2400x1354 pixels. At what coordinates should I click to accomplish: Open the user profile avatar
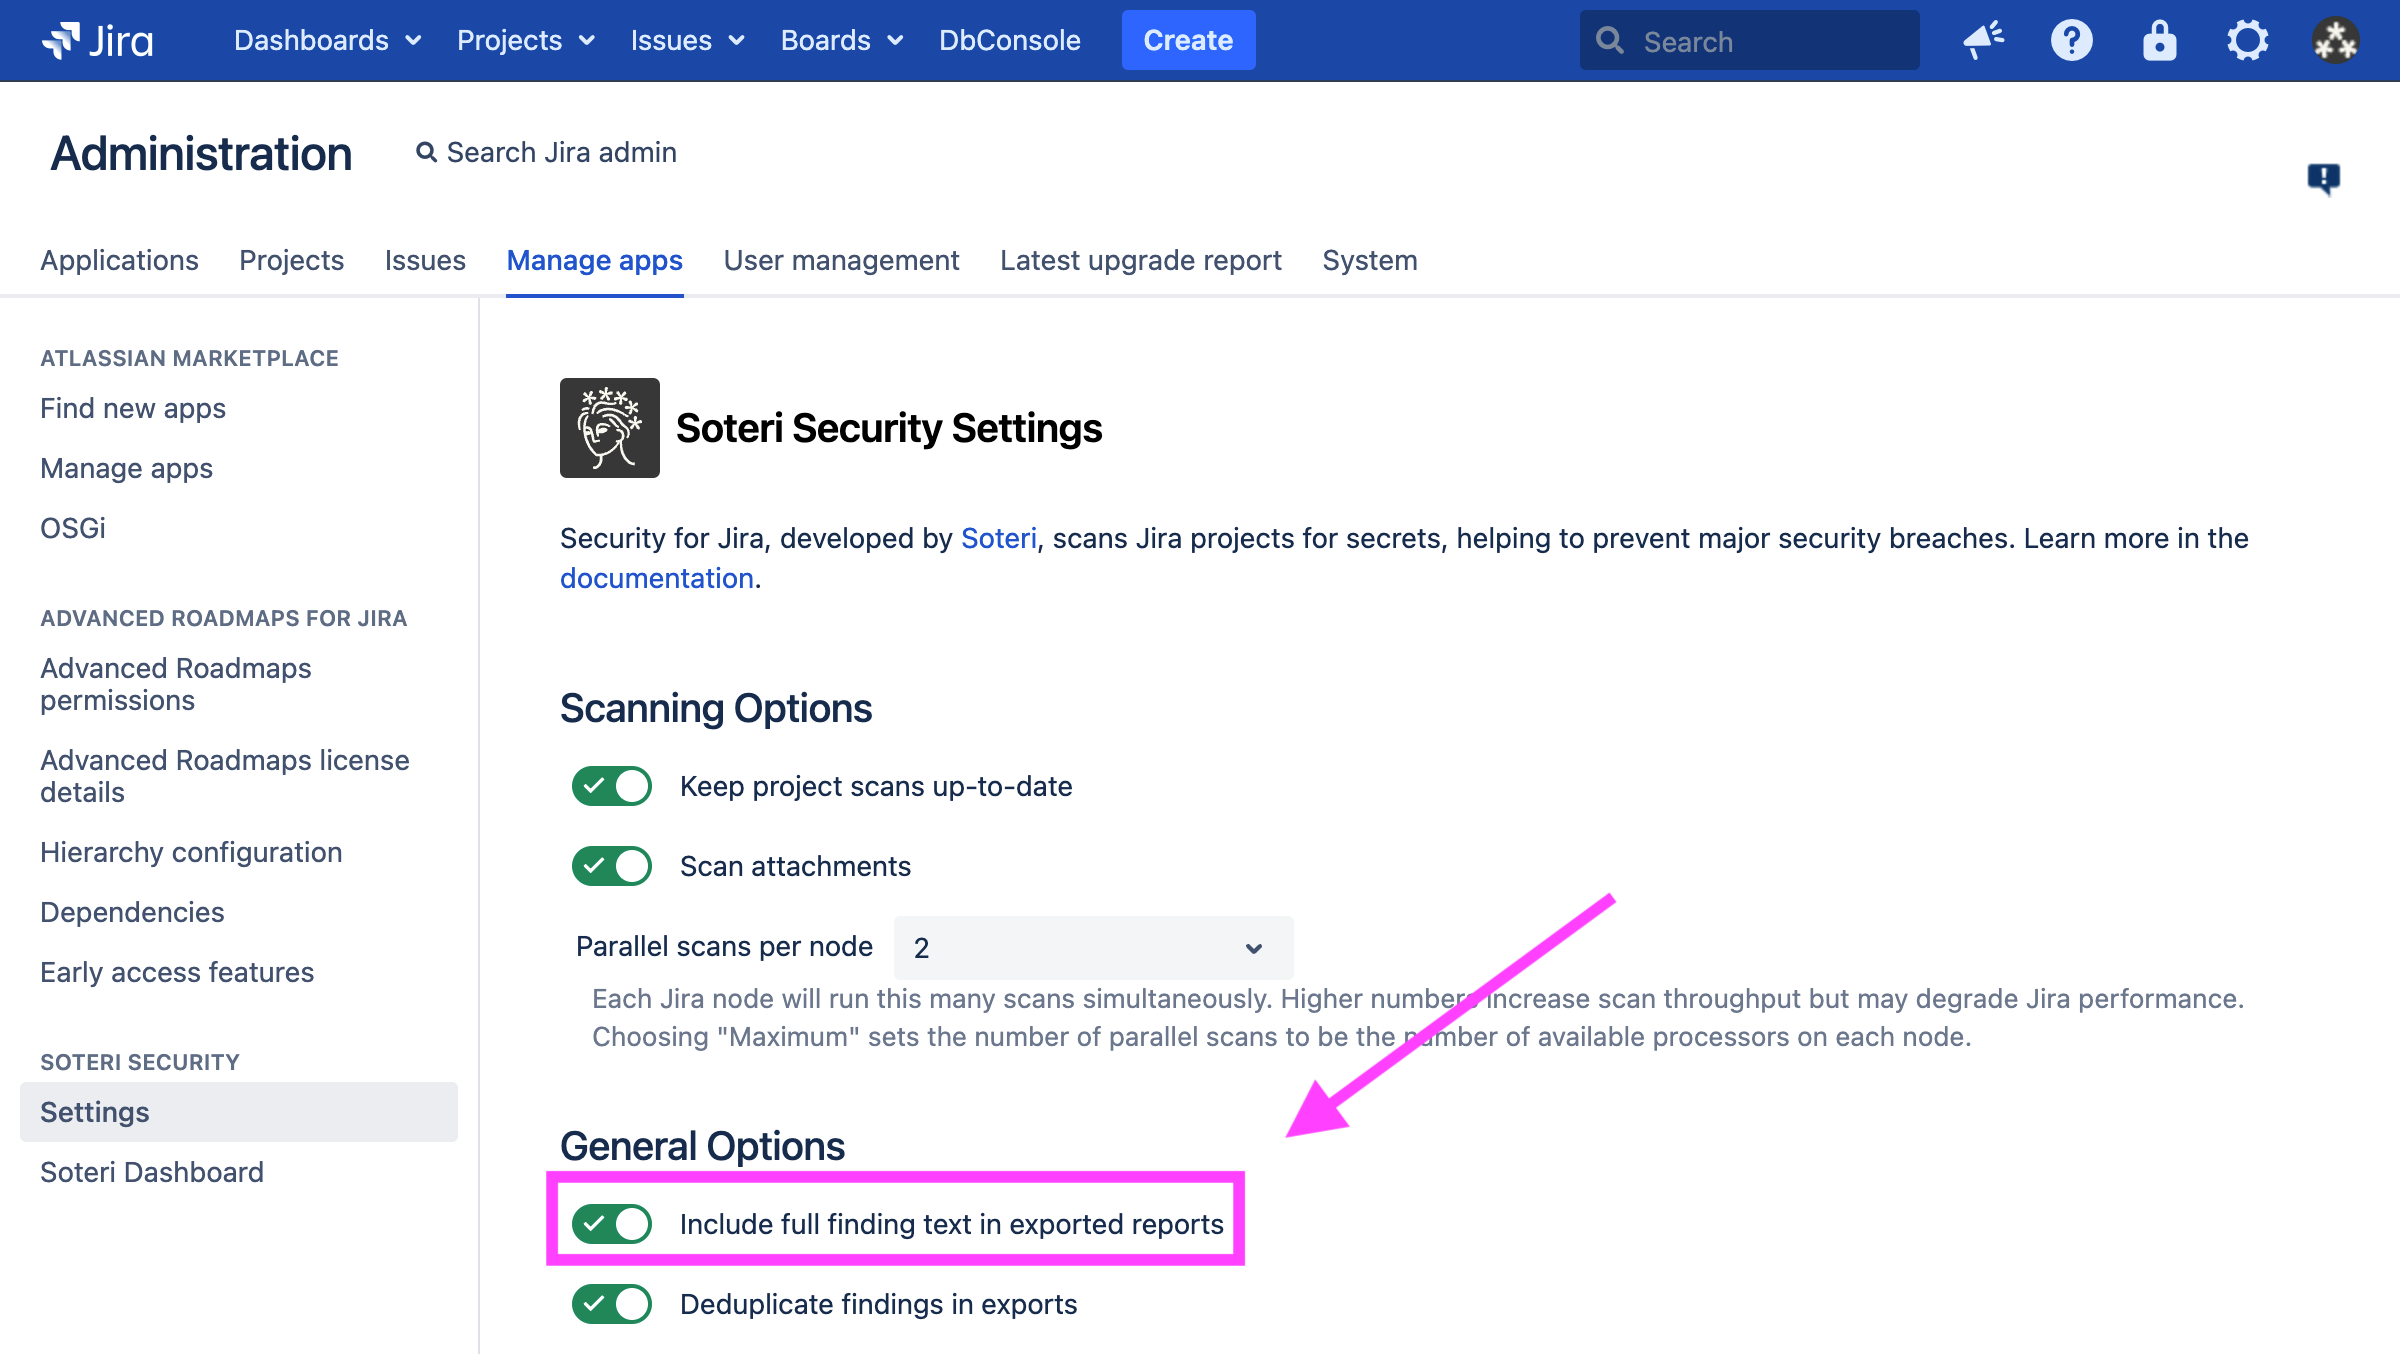(2336, 40)
